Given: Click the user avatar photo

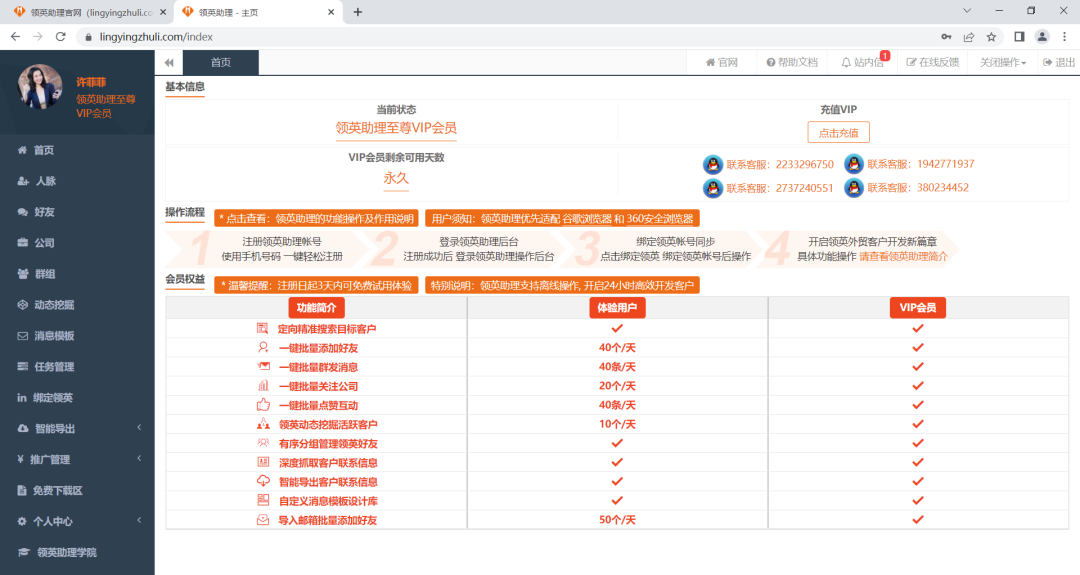Looking at the screenshot, I should point(40,87).
